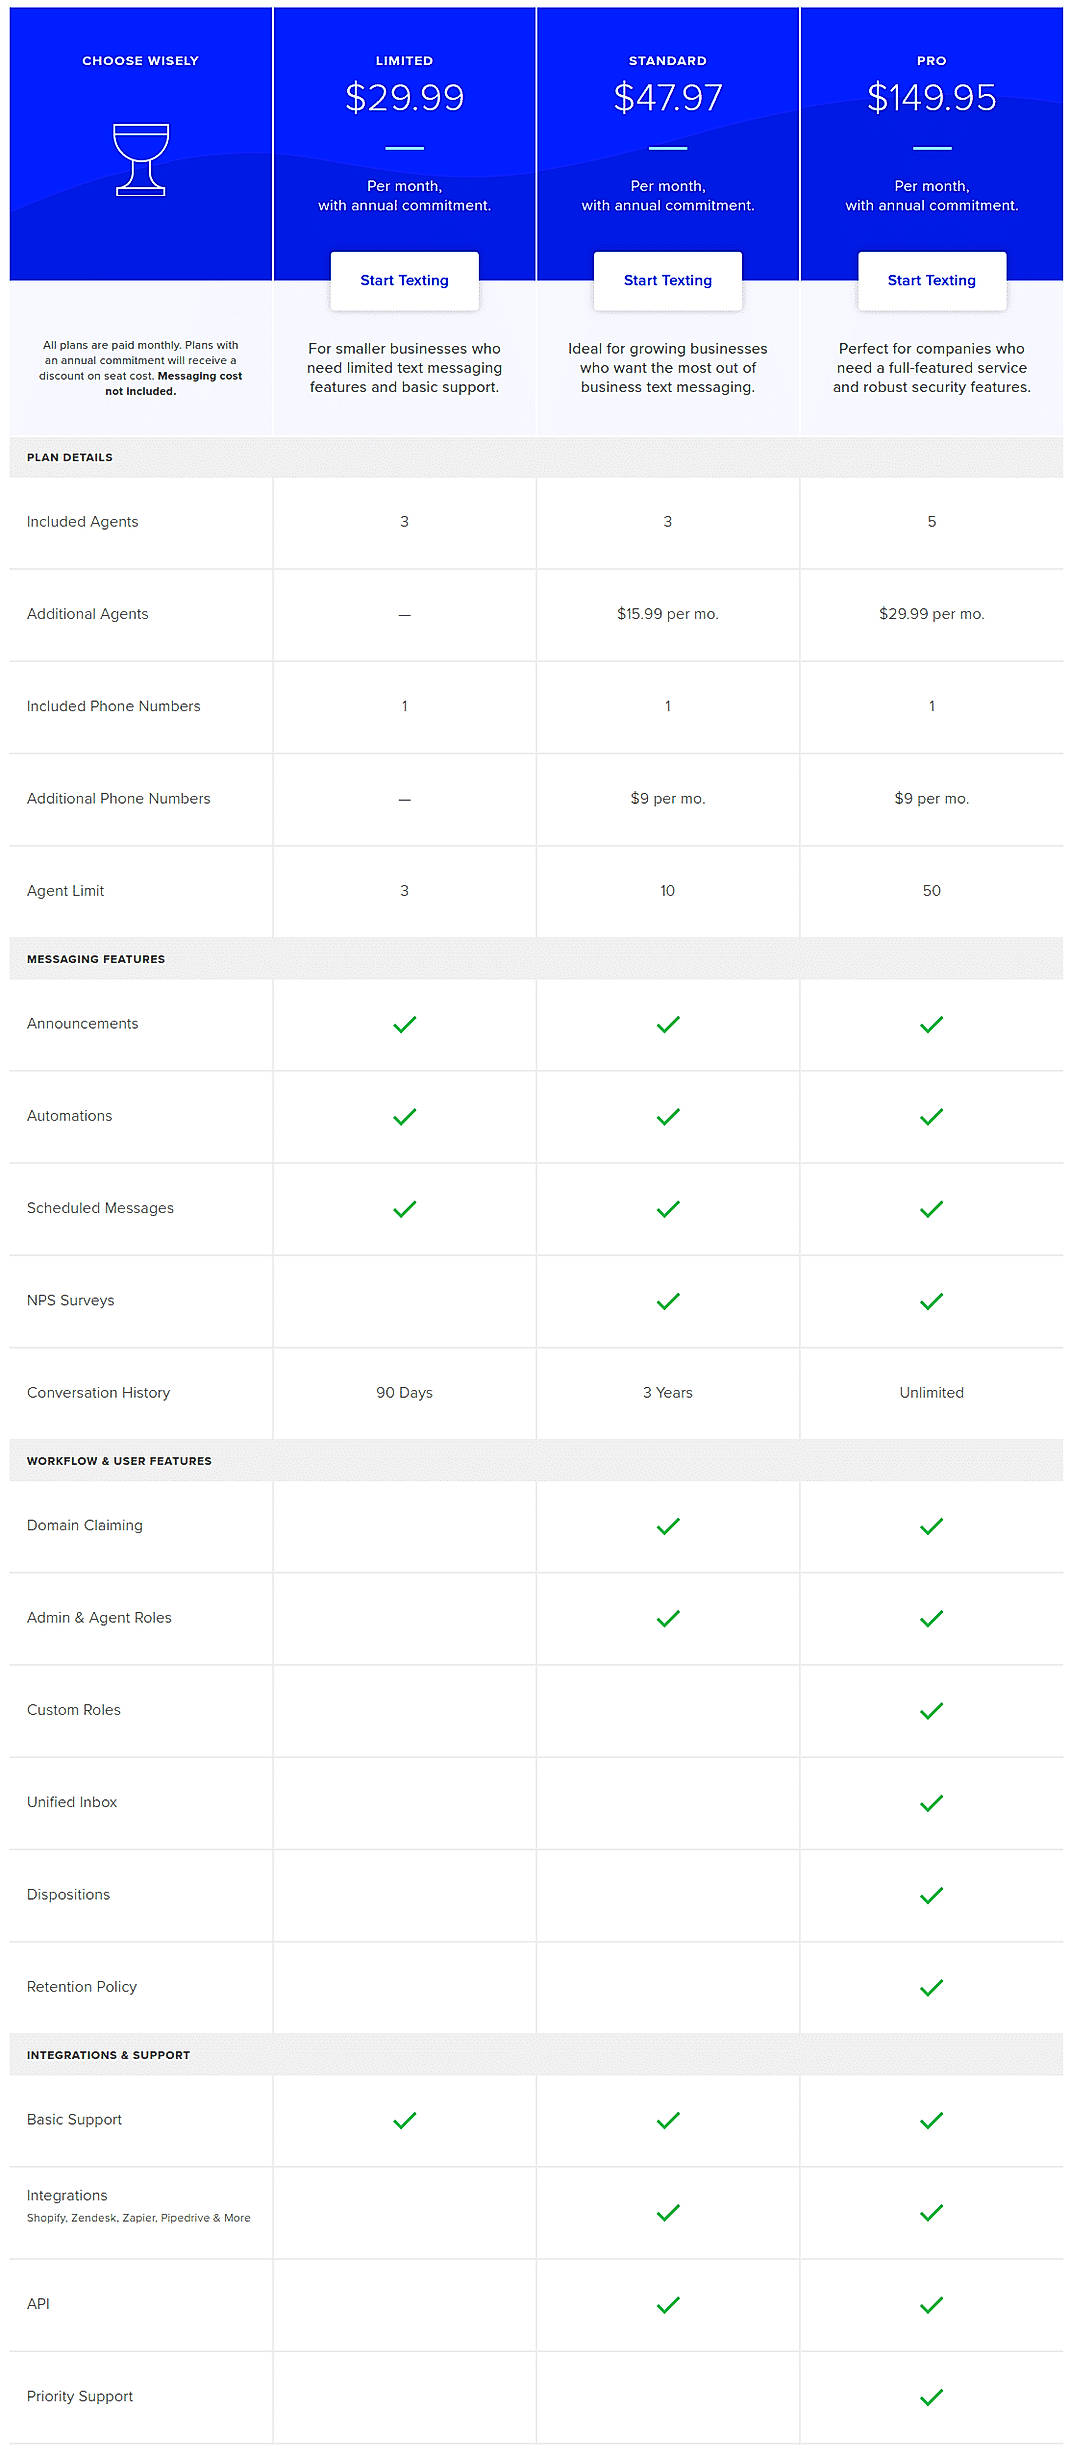Screen dimensions: 1070x2453
Task: Click the Priority Support checkmark for Pro
Action: [x=931, y=2395]
